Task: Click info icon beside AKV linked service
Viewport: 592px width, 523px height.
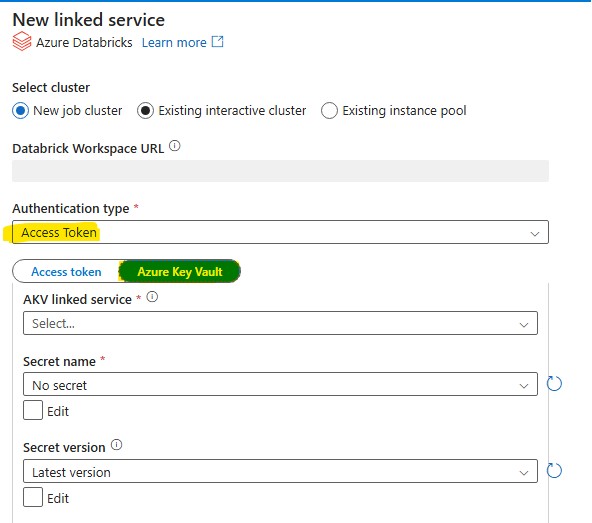Action: 152,297
